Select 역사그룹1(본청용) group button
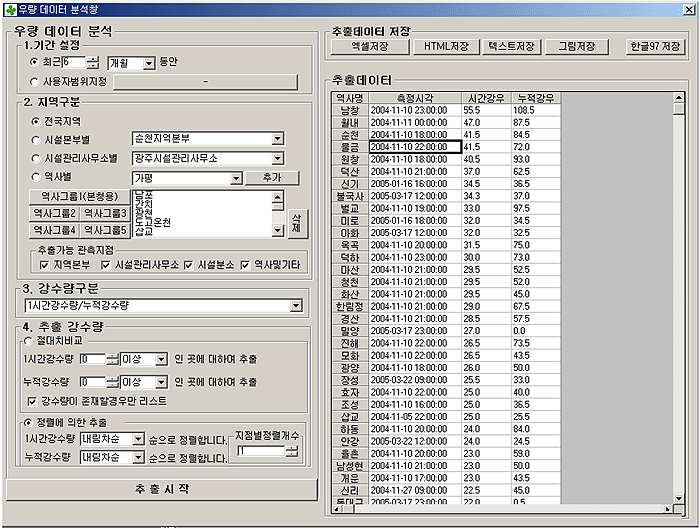 pos(79,196)
